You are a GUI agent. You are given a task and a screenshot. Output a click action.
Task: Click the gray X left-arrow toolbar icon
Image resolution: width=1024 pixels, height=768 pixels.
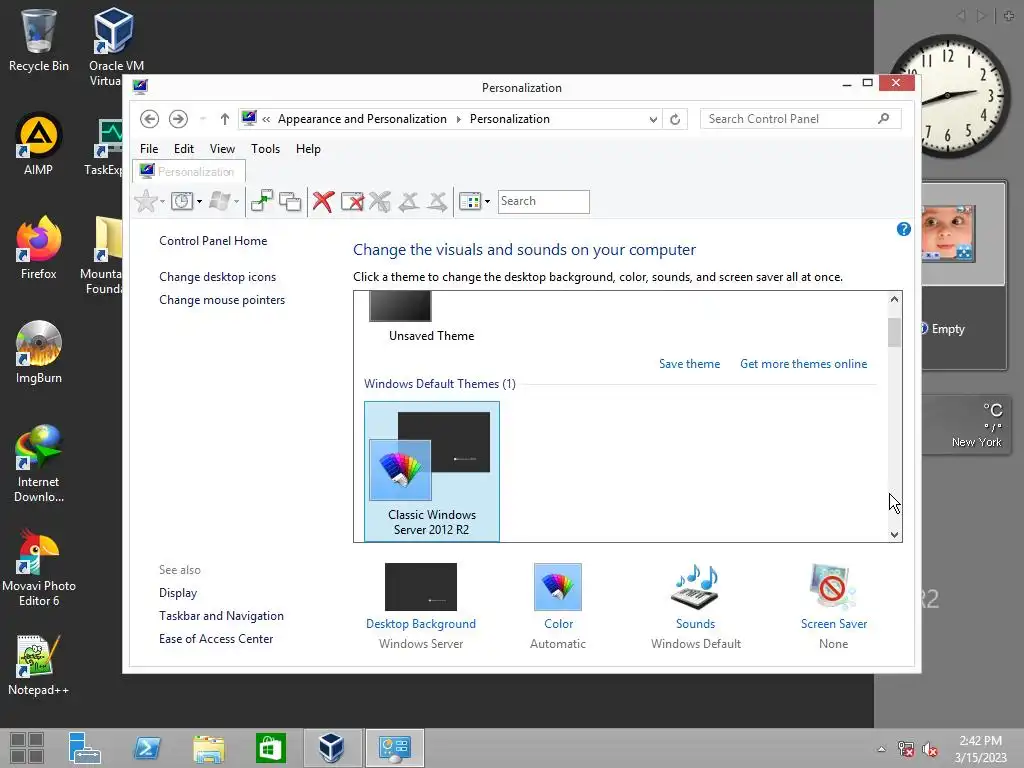coord(409,201)
